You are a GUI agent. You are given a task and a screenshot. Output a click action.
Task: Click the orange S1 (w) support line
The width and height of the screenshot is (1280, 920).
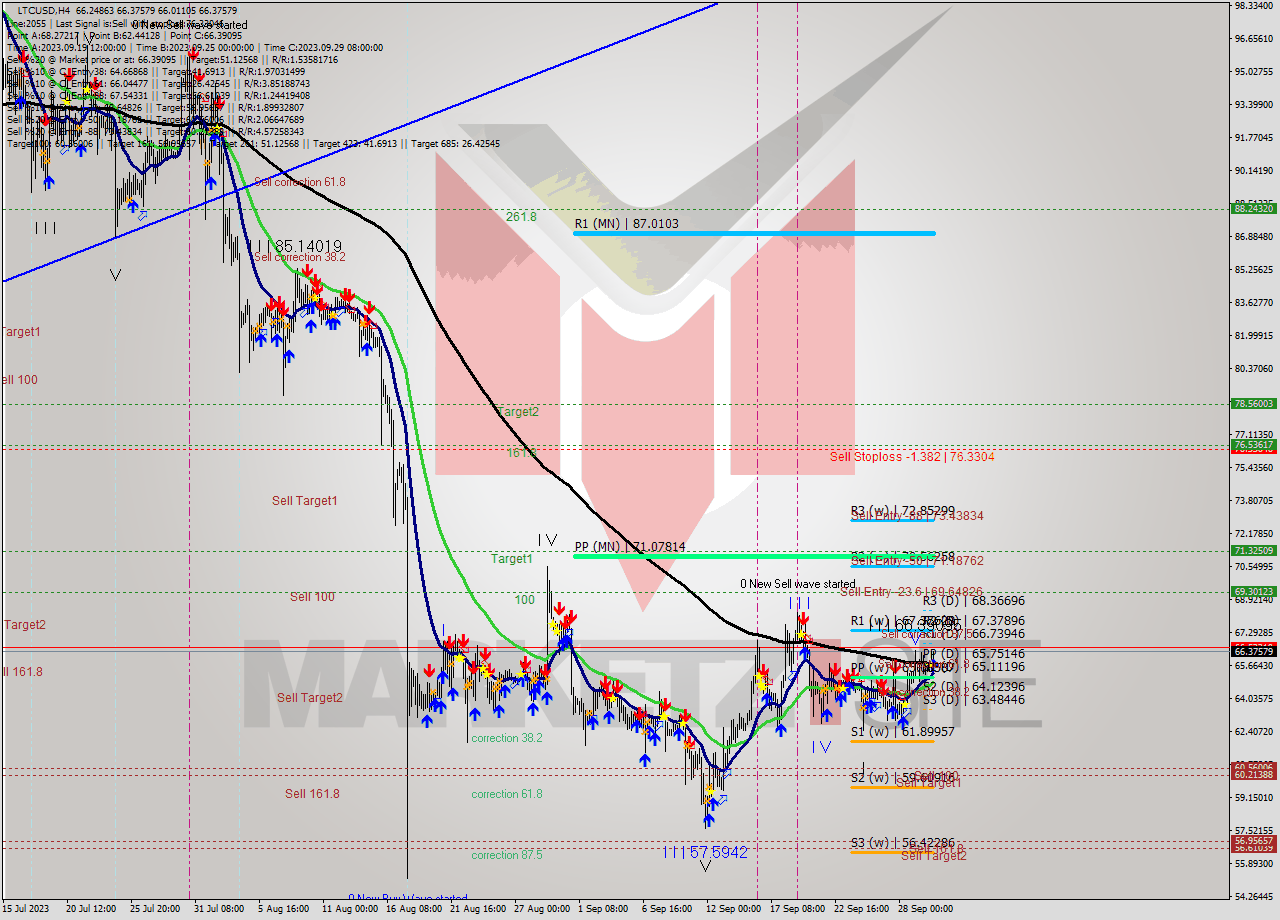point(892,741)
